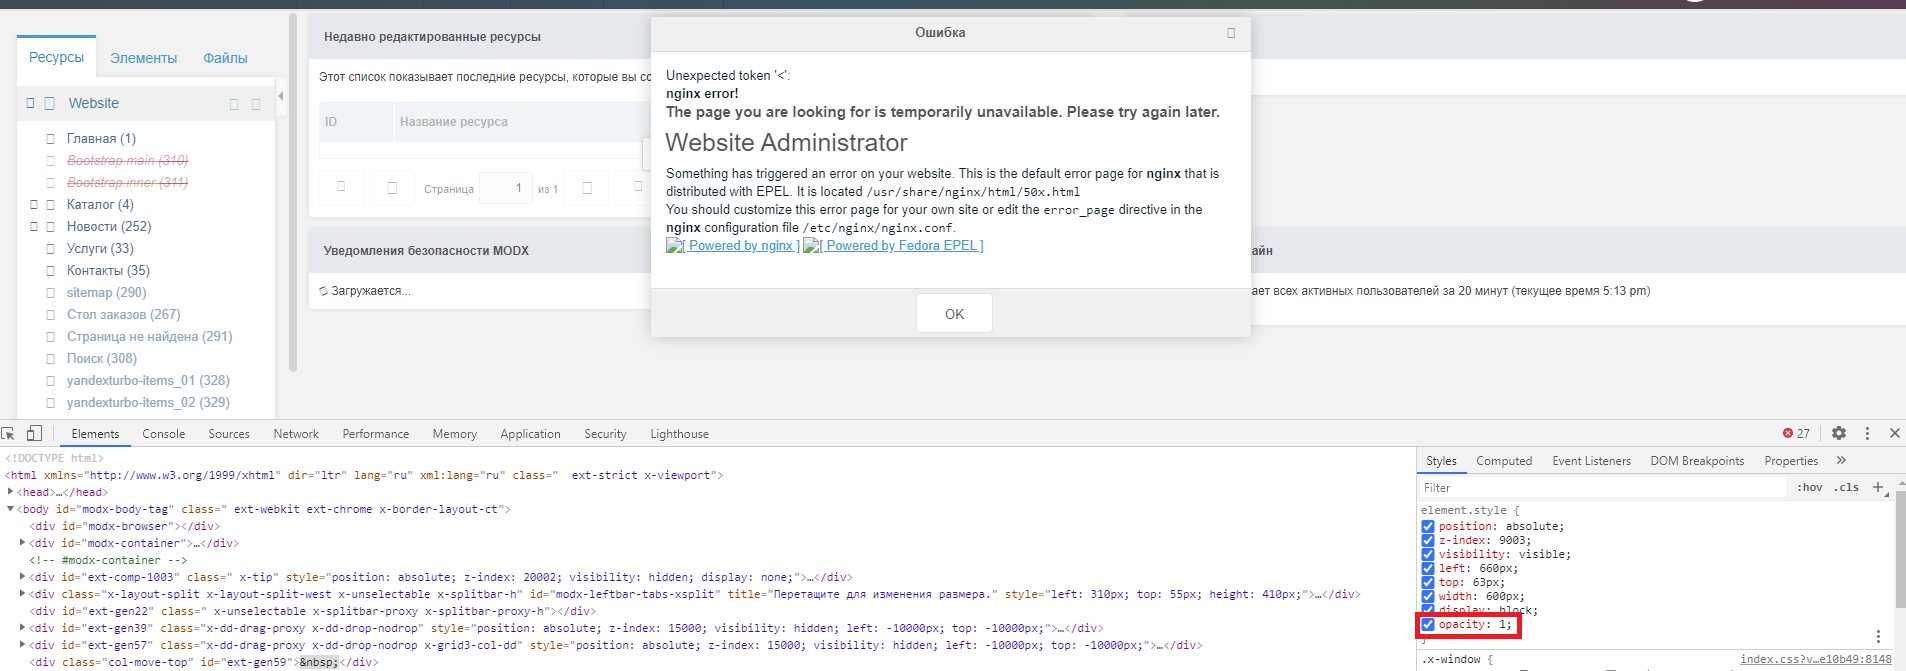Uncheck the visibility: visible style property
This screenshot has width=1906, height=671.
point(1428,555)
